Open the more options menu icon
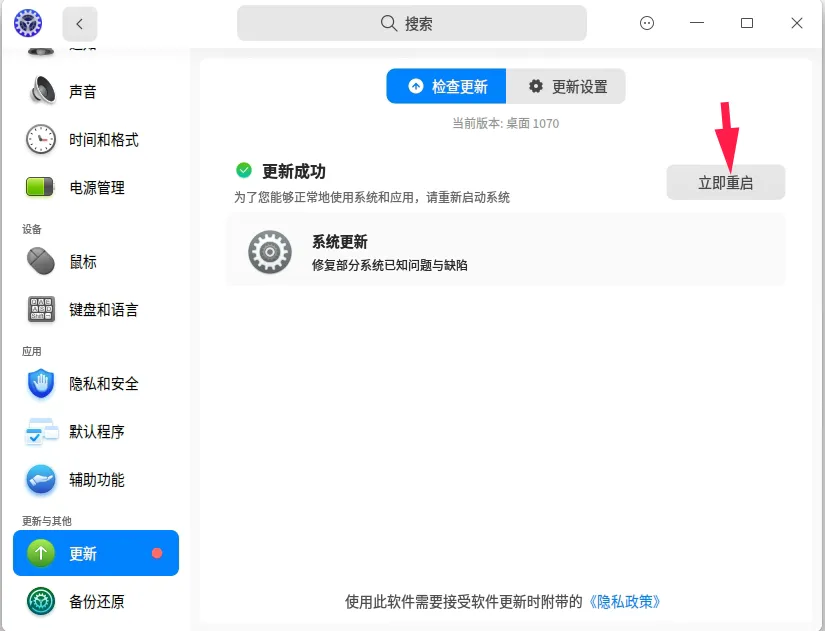 [x=647, y=23]
